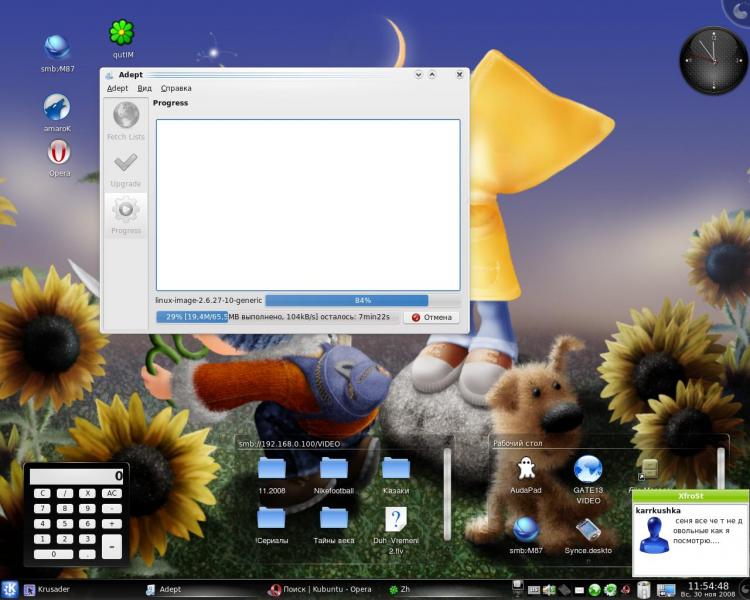Open the !Сериалы folder

tap(271, 518)
